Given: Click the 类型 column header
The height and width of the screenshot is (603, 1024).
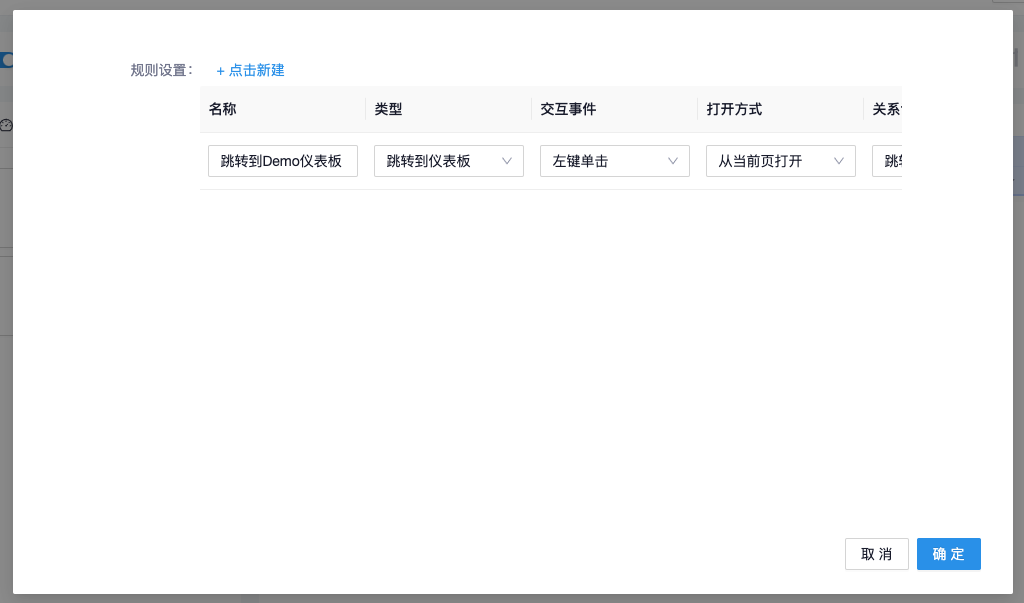Looking at the screenshot, I should click(388, 109).
